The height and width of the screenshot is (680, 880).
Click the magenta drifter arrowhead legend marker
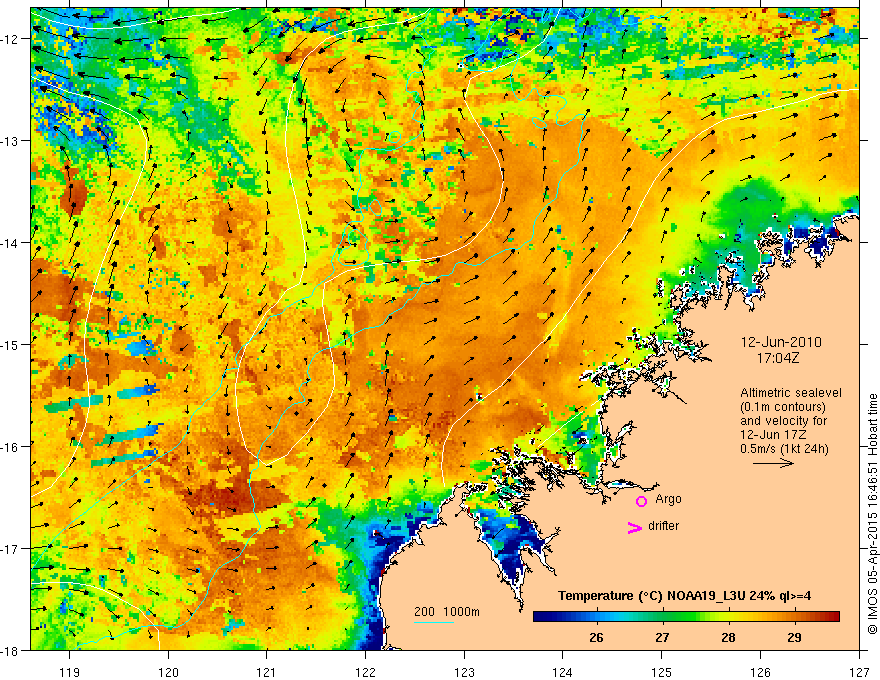click(x=634, y=528)
